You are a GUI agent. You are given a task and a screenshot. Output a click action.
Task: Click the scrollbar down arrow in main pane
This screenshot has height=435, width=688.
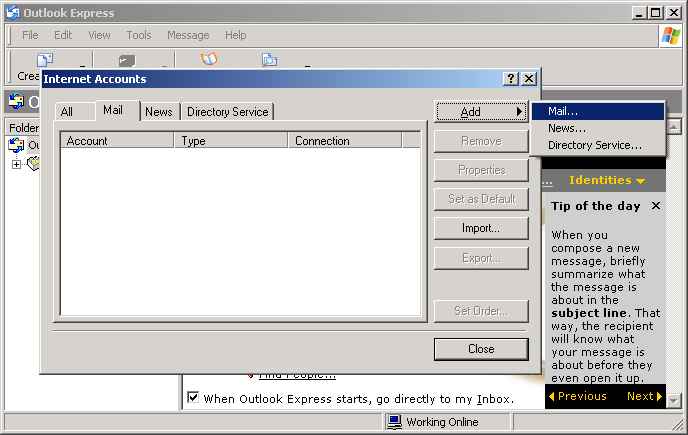(x=673, y=400)
